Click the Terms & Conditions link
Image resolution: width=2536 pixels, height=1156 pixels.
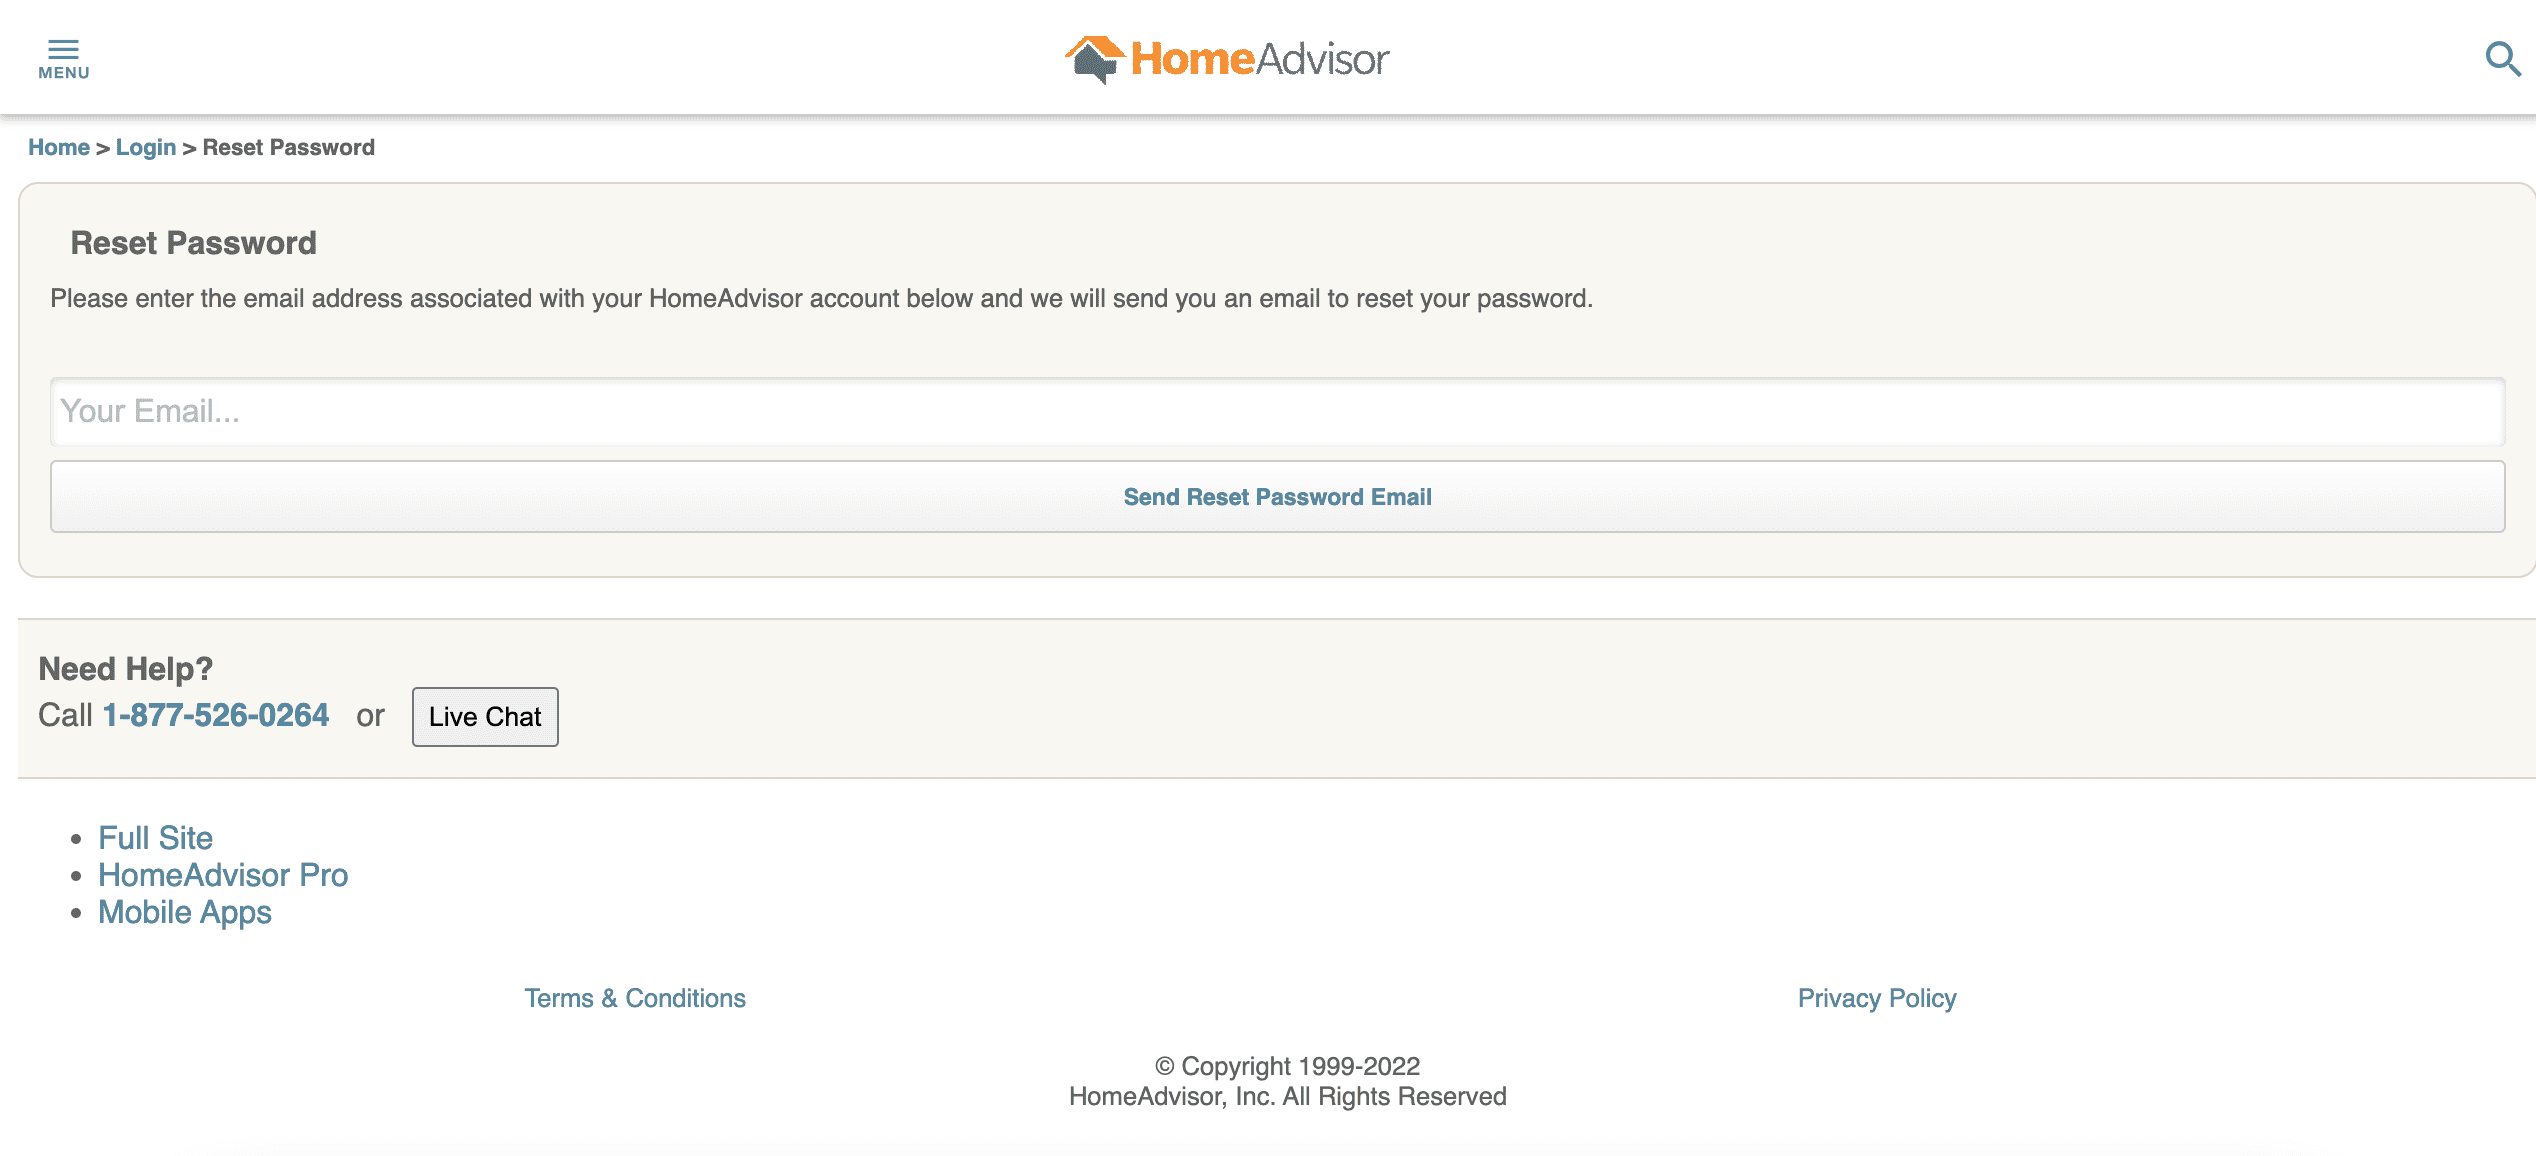[636, 998]
